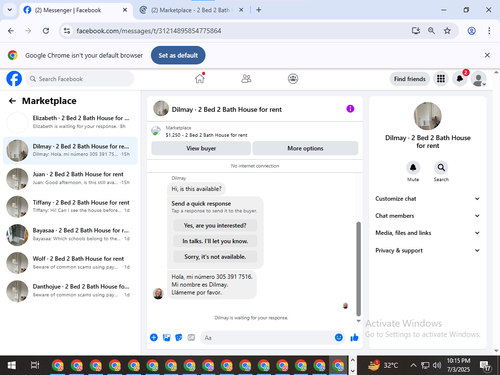
Task: Send a thumbs-up like
Action: point(354,337)
